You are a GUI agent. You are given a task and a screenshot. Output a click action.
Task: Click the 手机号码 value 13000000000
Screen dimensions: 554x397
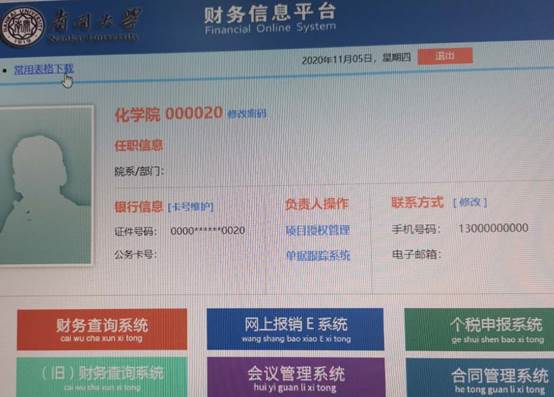[x=493, y=228]
